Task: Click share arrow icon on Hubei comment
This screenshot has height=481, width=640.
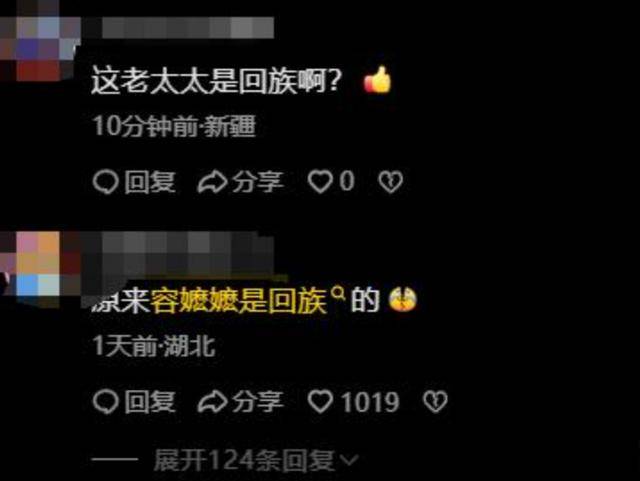Action: [212, 402]
